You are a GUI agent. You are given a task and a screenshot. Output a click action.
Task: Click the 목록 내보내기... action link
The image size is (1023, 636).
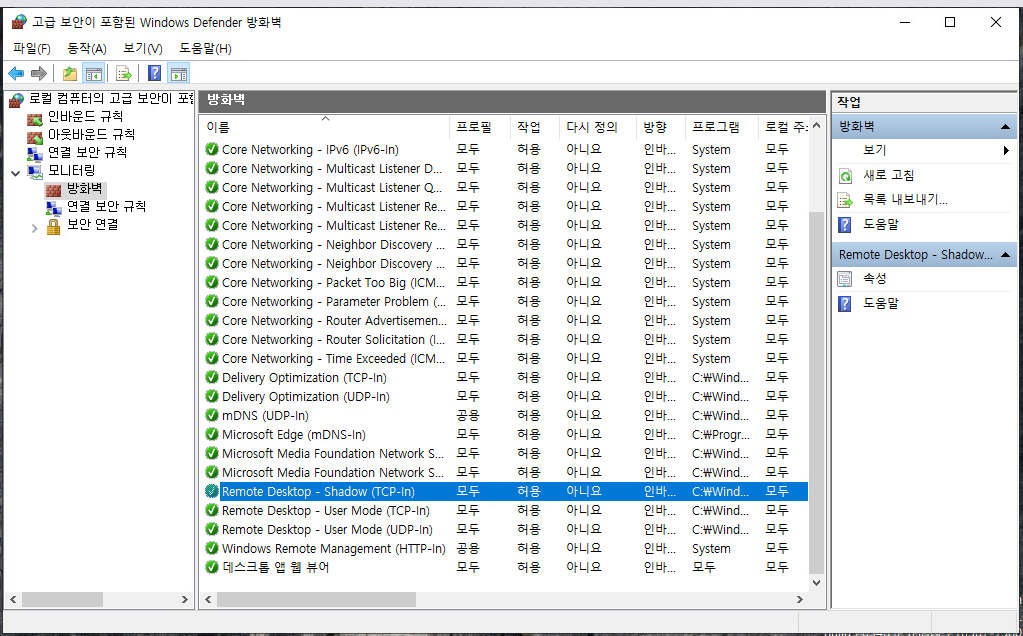pos(905,200)
